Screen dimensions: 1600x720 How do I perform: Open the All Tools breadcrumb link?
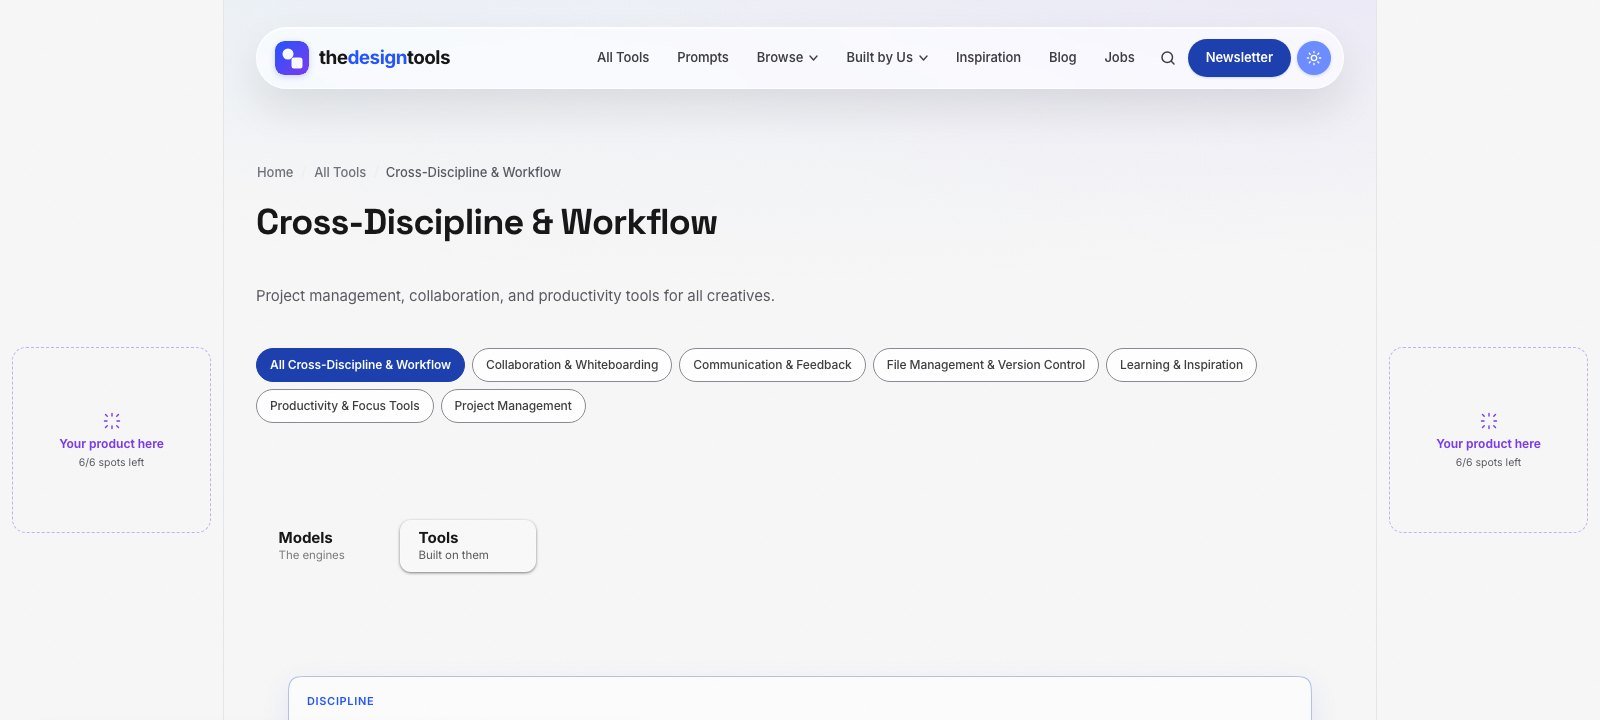click(x=340, y=172)
